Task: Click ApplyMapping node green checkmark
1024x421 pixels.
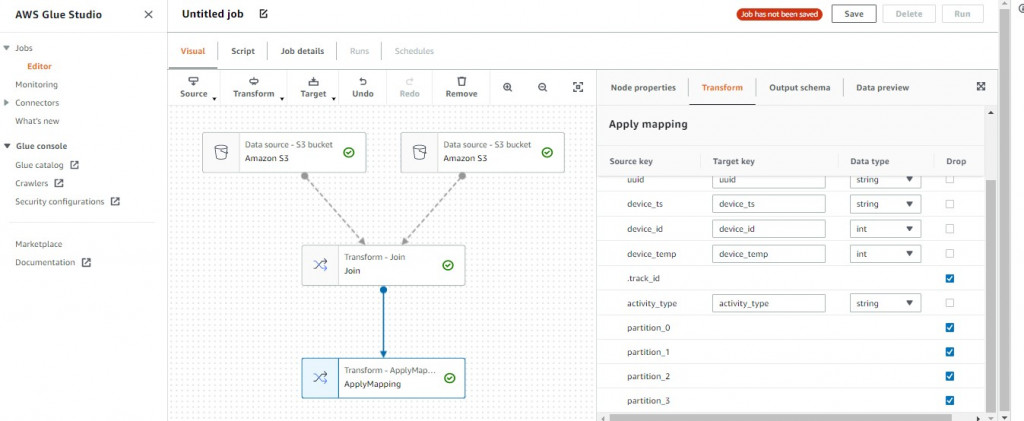Action: (x=449, y=378)
